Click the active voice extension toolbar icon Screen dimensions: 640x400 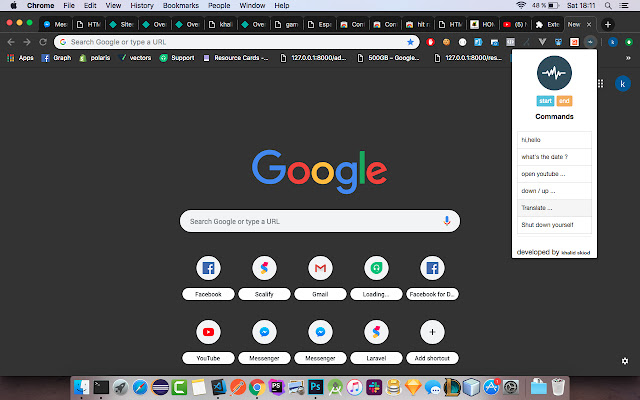coord(590,42)
